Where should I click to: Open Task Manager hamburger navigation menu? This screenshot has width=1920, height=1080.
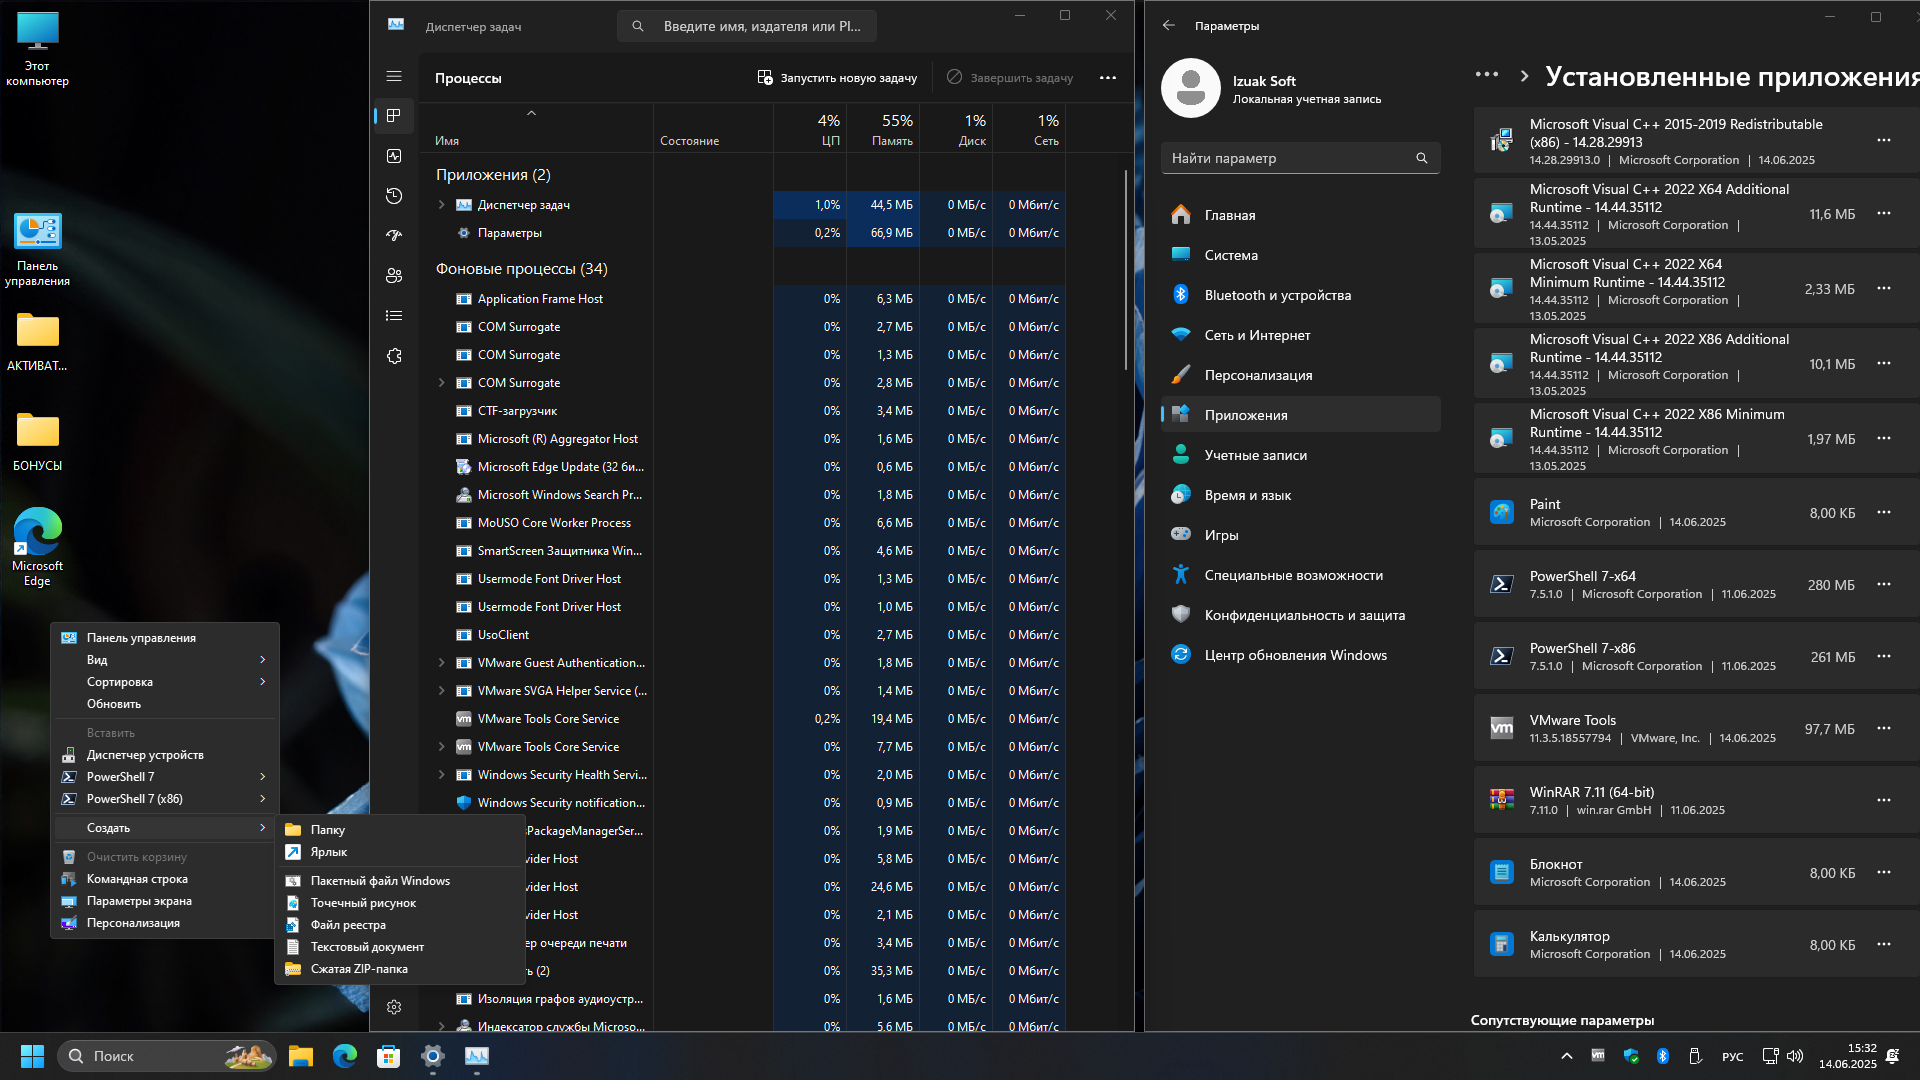394,76
